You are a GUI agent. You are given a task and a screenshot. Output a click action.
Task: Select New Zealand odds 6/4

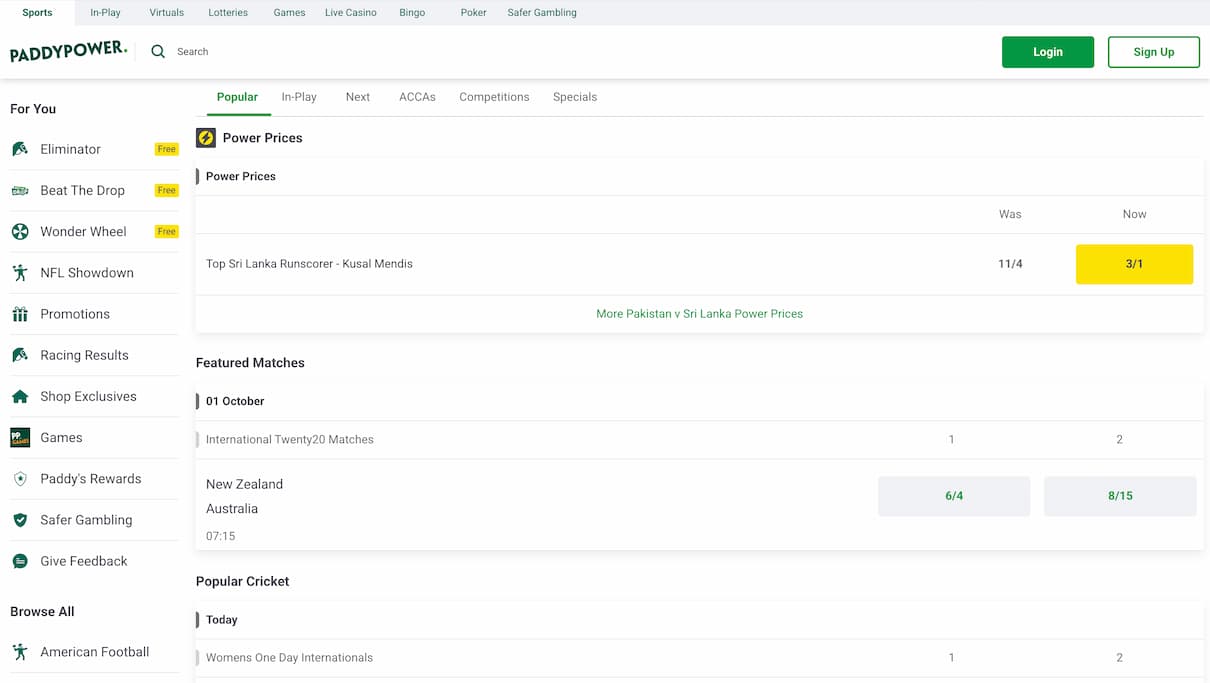tap(954, 496)
